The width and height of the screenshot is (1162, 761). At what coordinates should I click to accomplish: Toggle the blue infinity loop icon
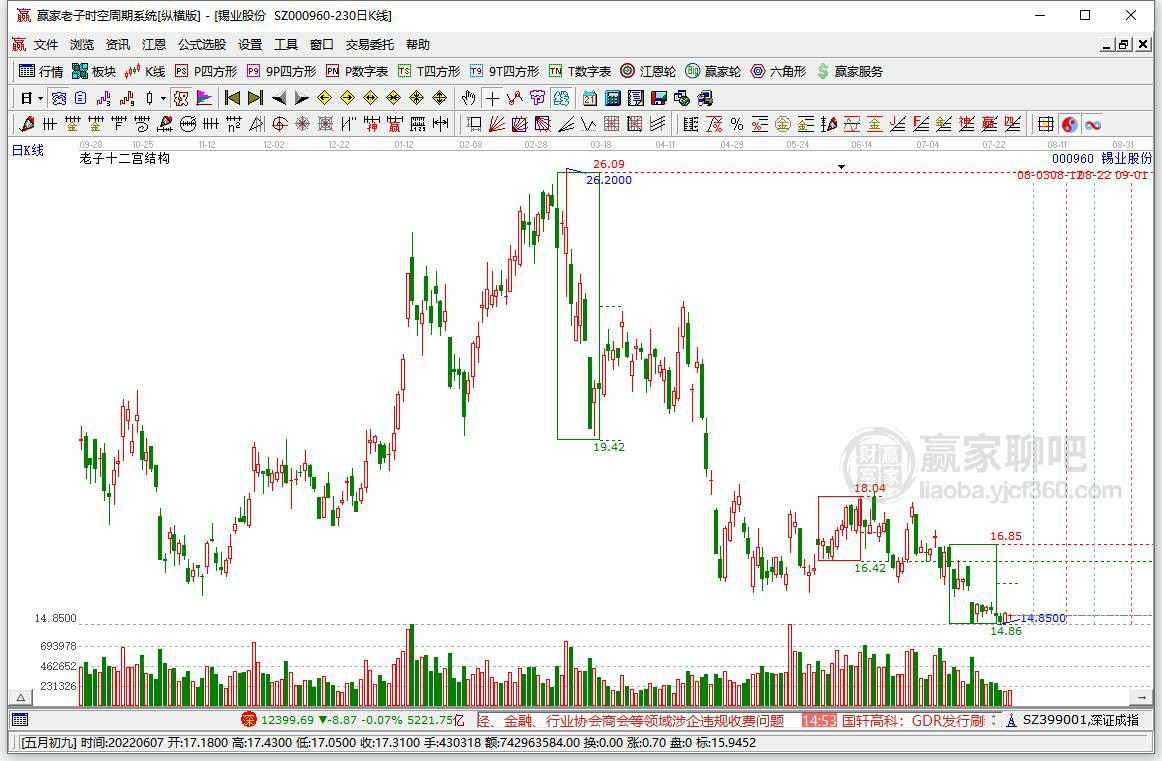click(1092, 124)
